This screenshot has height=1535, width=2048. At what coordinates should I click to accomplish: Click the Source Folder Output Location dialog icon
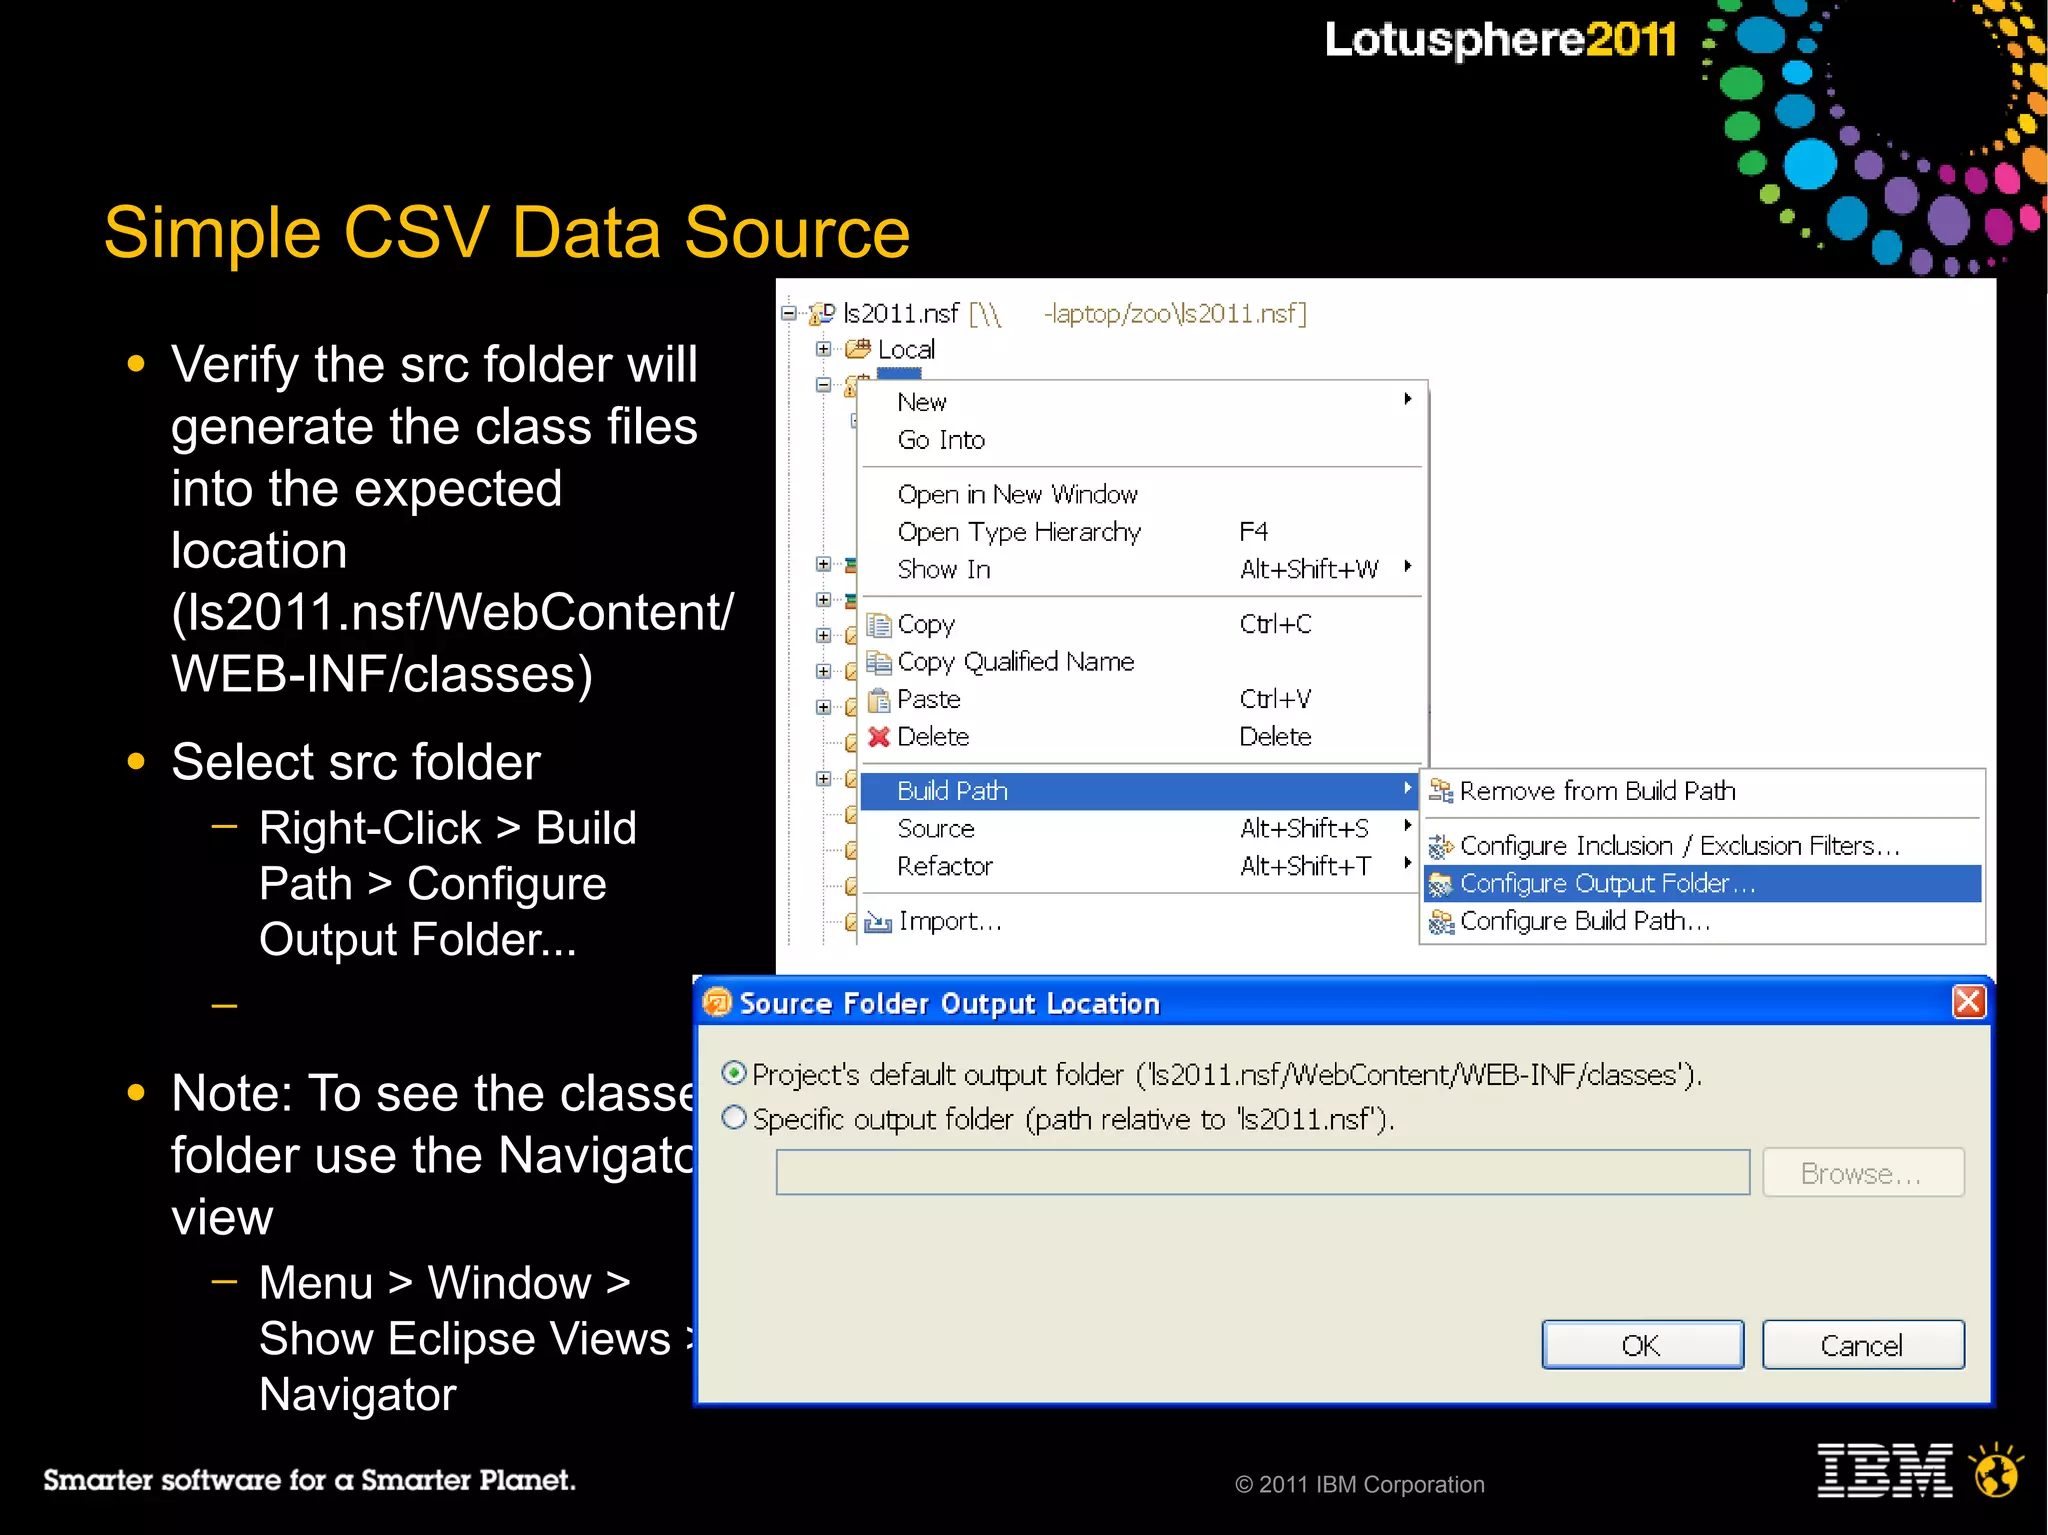[717, 1002]
